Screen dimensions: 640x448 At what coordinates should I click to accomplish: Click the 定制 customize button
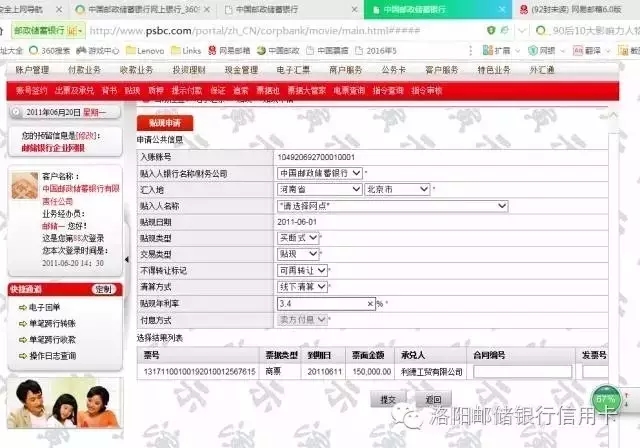tap(104, 289)
